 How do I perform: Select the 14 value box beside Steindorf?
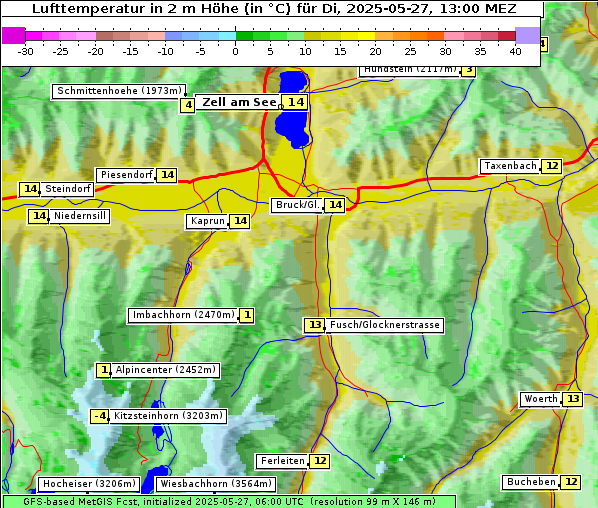[x=29, y=189]
